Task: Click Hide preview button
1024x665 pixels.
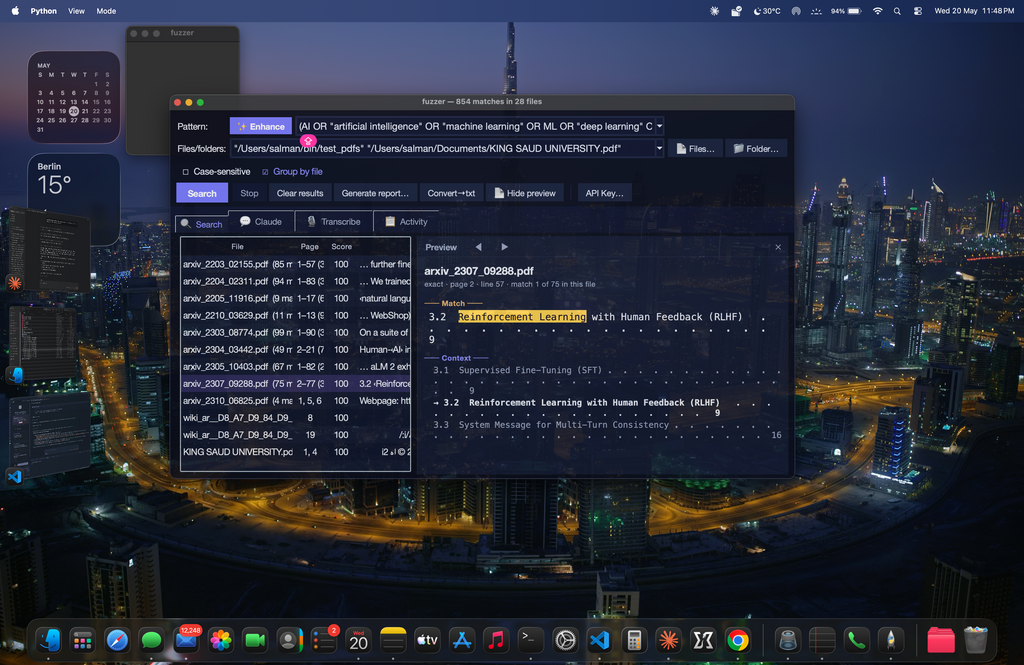Action: pos(525,193)
